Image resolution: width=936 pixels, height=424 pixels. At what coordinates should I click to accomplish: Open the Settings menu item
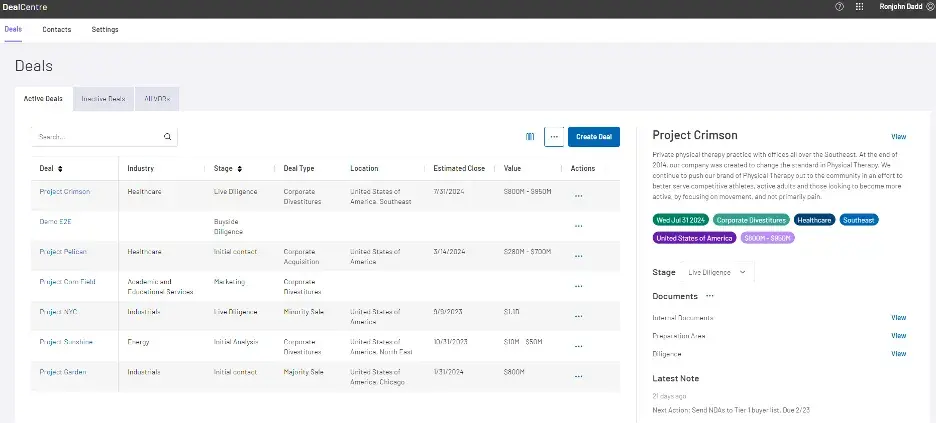(105, 30)
